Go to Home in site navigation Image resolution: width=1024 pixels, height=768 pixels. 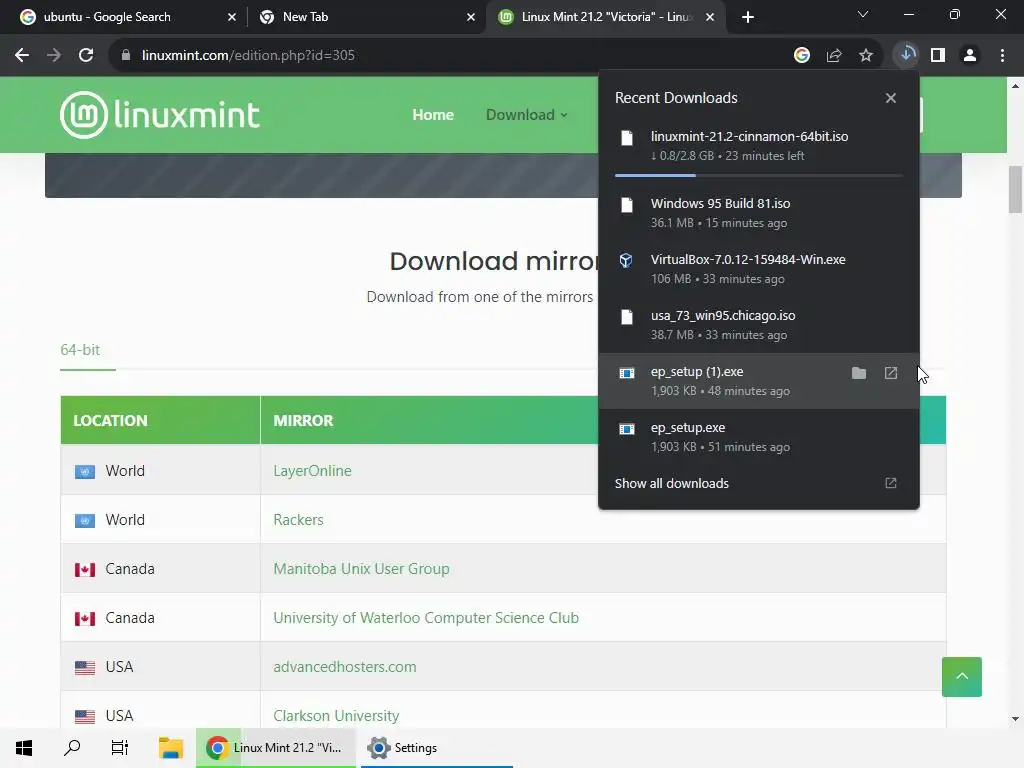(433, 115)
